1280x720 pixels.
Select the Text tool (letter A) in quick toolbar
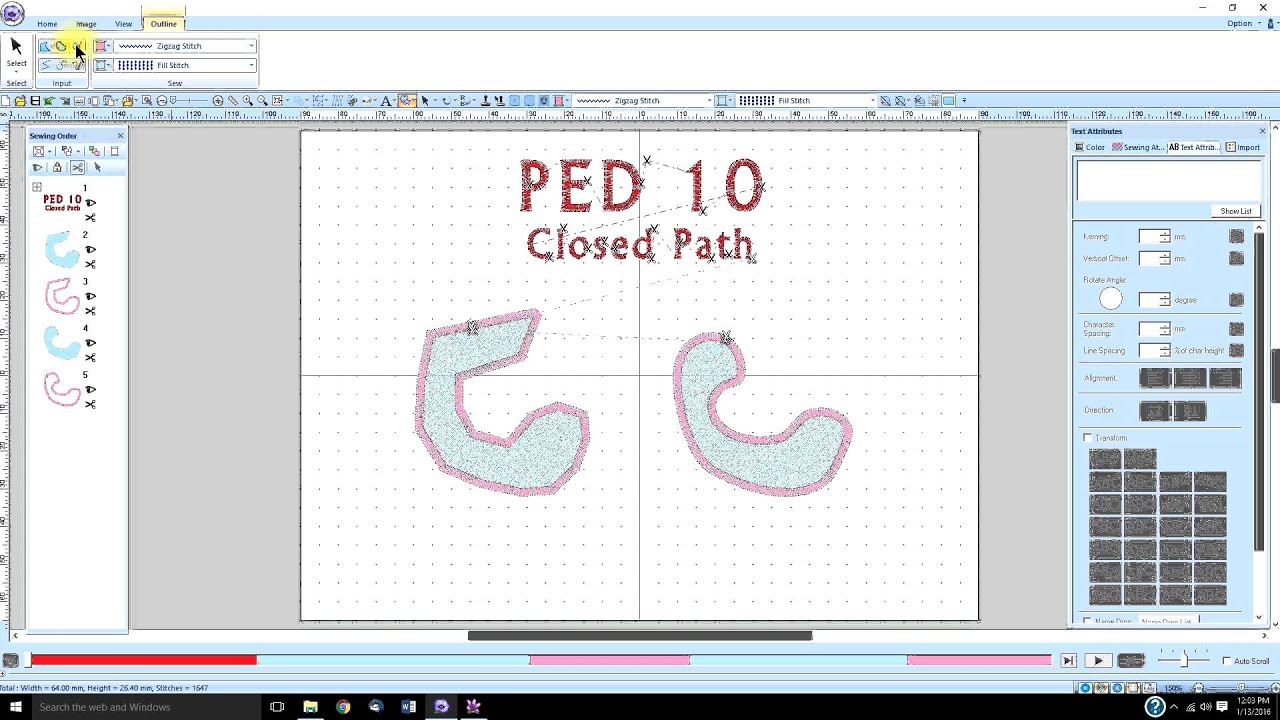pos(386,101)
